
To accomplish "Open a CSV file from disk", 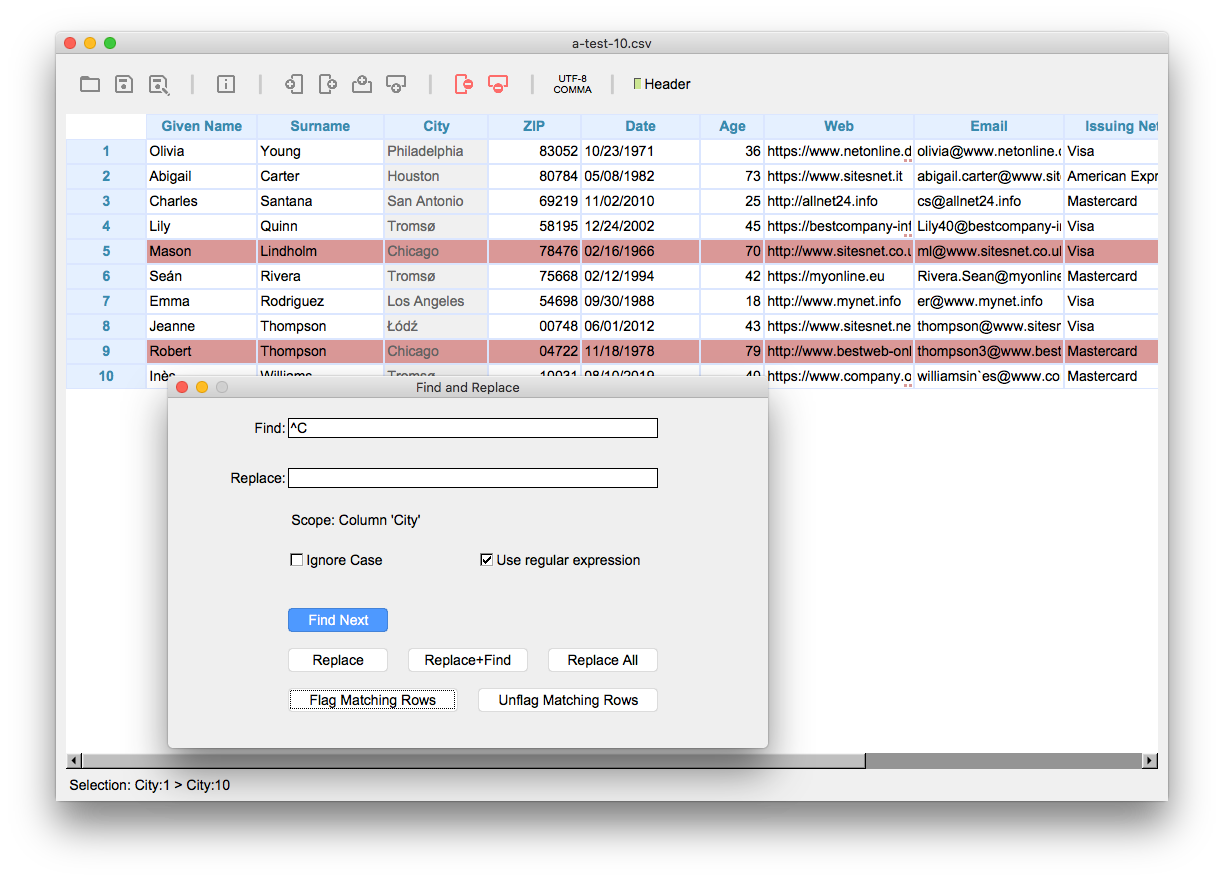I will (x=90, y=84).
